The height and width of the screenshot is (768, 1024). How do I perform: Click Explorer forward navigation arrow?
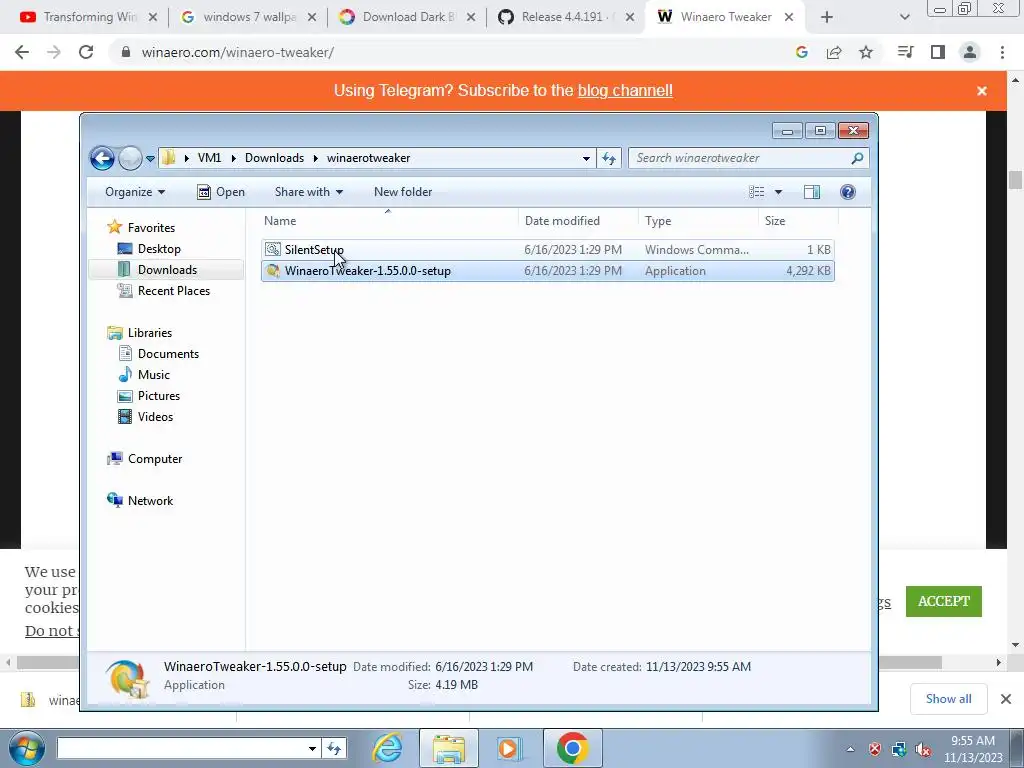(x=130, y=158)
